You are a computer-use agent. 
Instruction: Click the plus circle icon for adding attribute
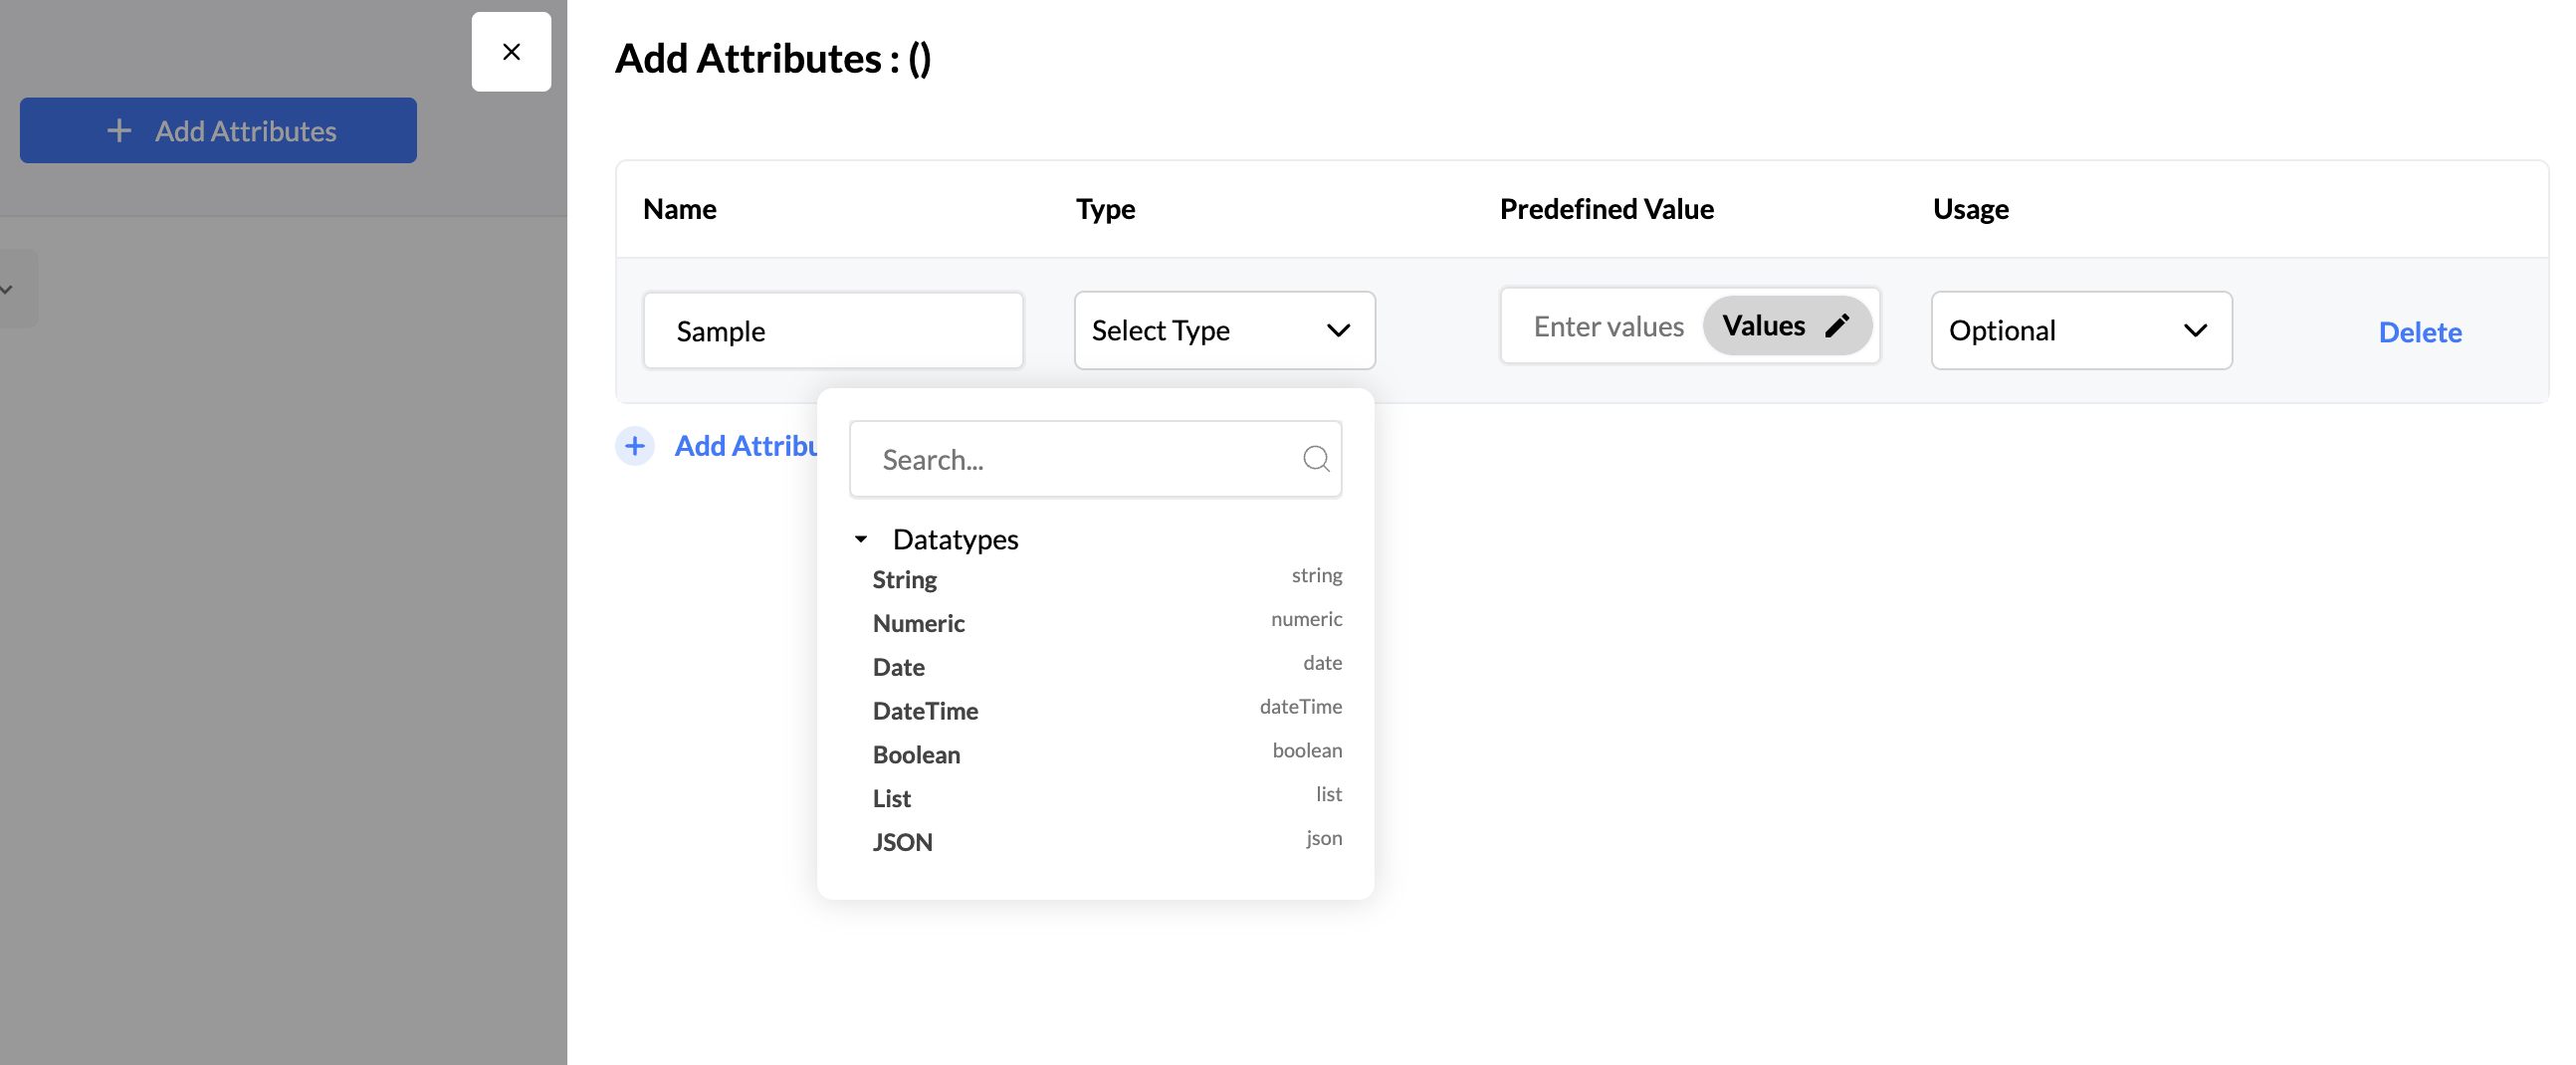(635, 446)
